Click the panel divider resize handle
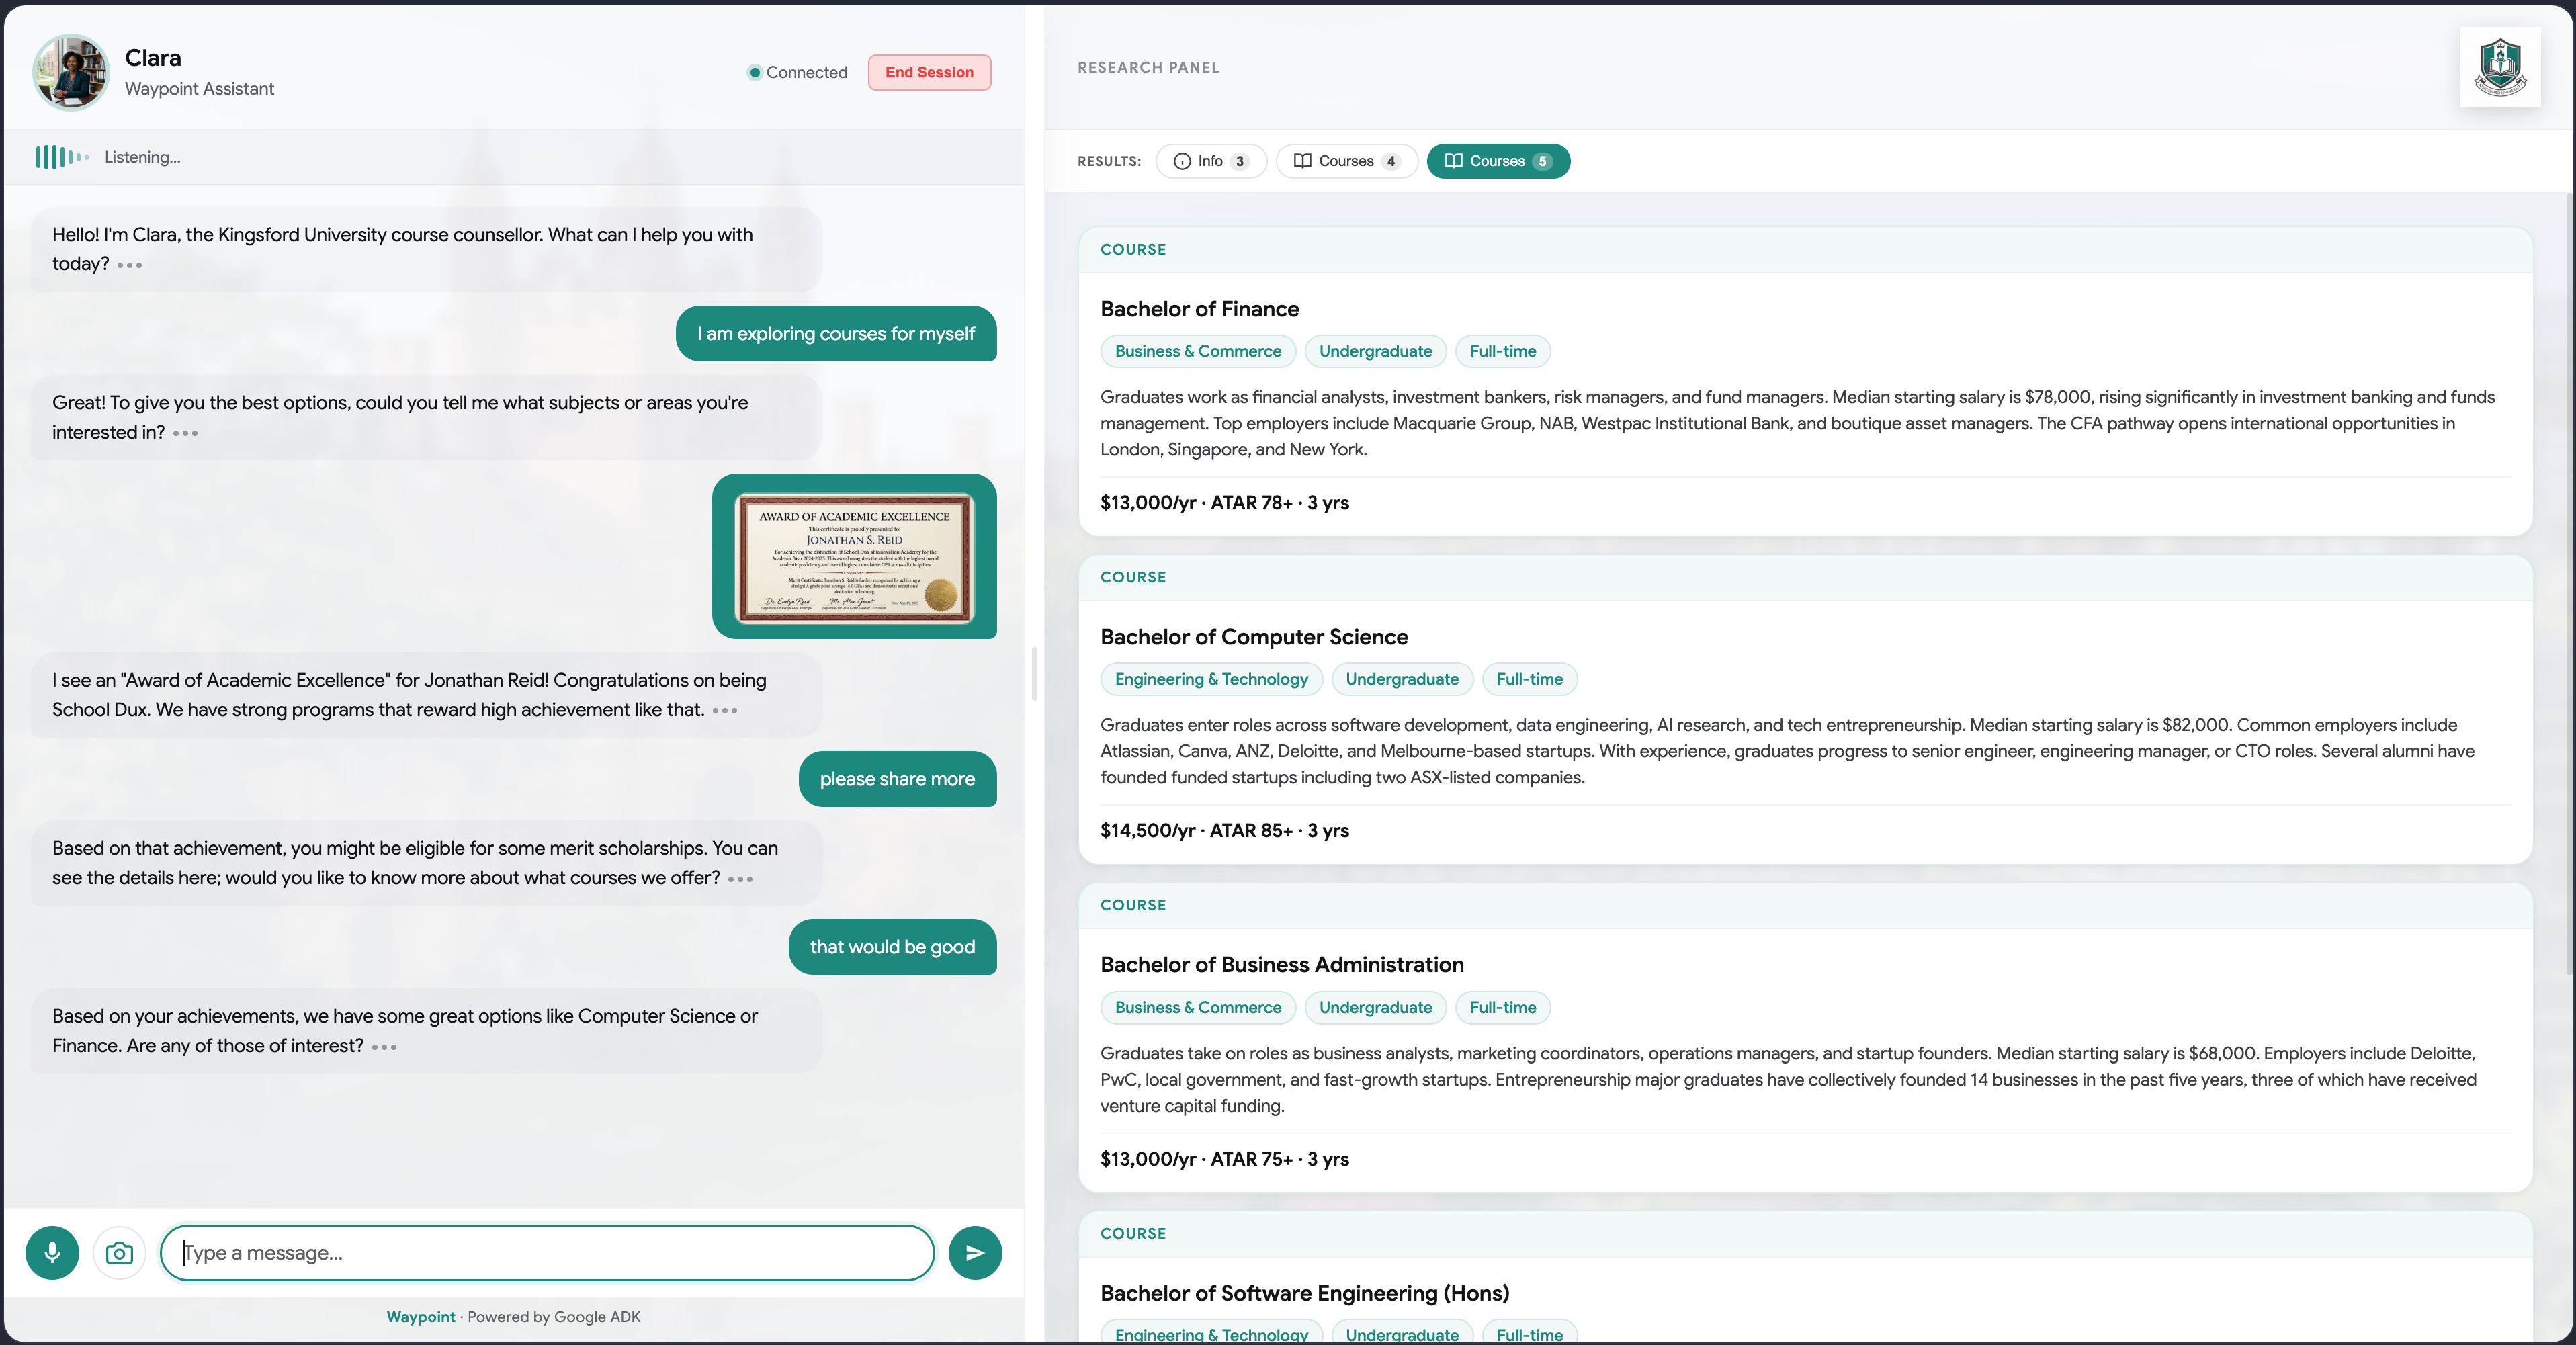This screenshot has width=2576, height=1345. (1034, 673)
